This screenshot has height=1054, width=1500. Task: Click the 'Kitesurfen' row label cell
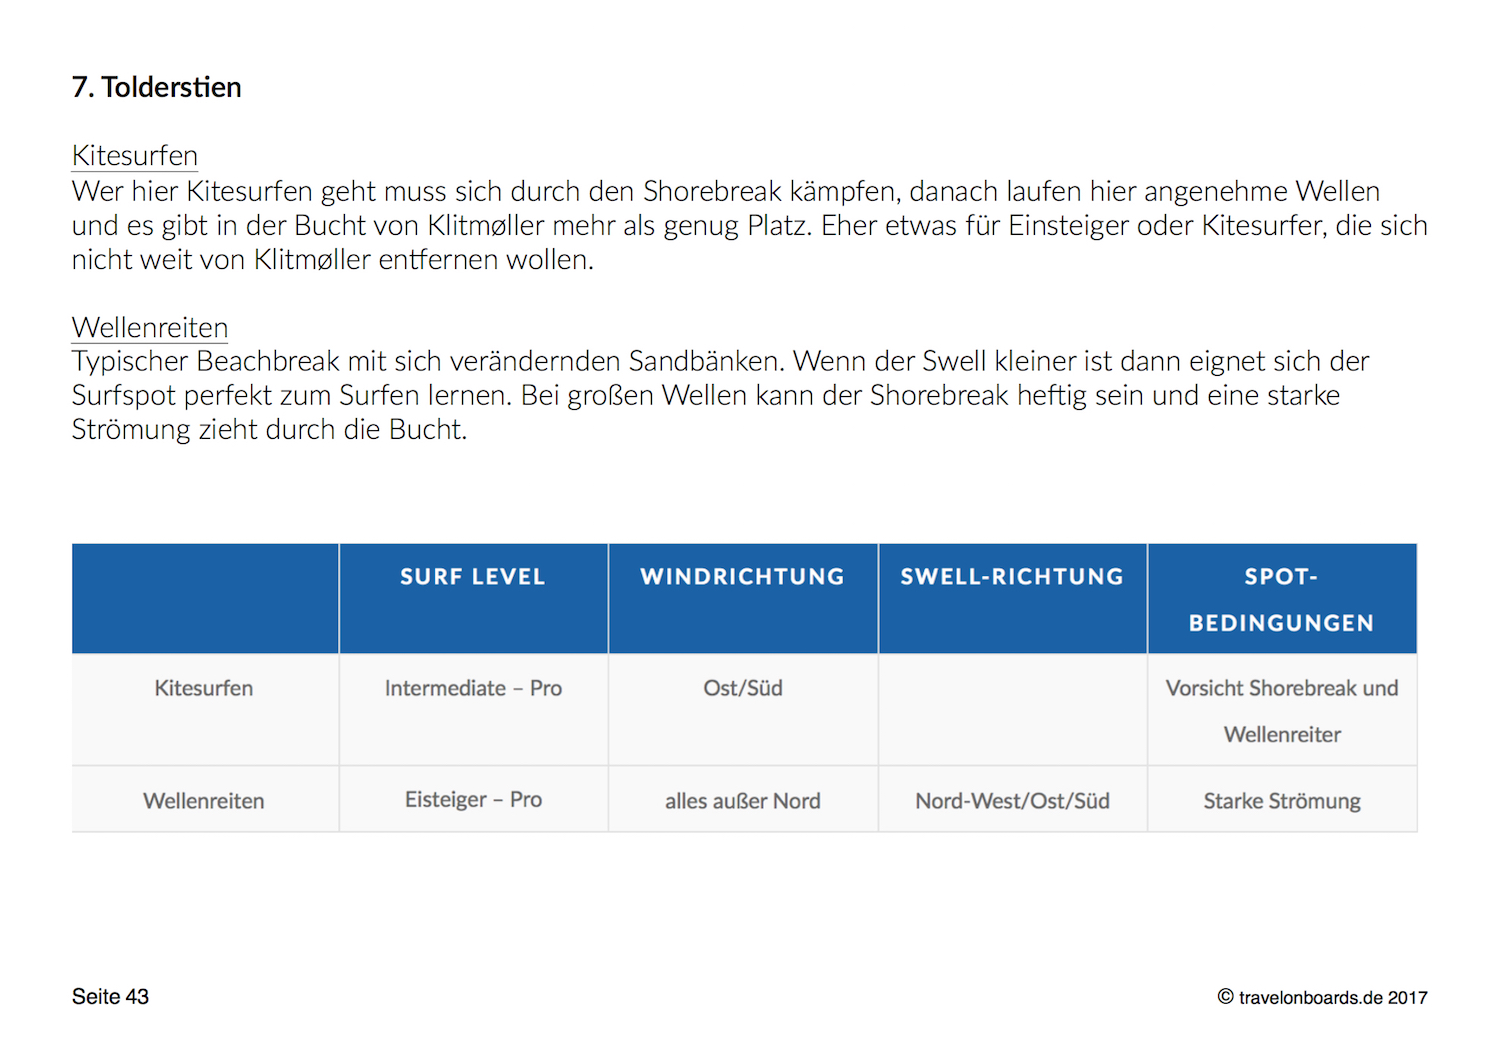204,710
